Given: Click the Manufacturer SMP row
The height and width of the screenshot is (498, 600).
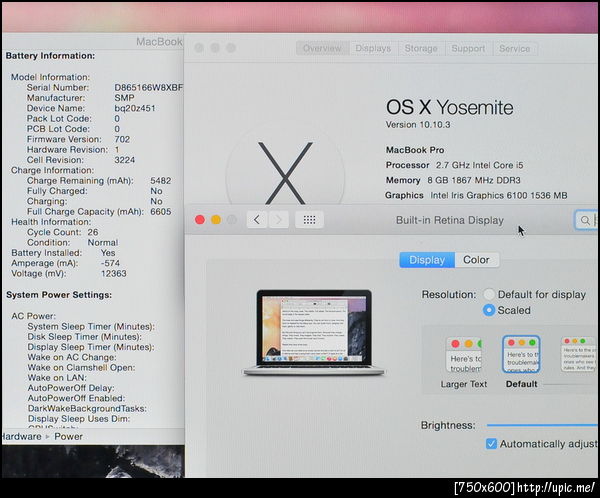Looking at the screenshot, I should pos(81,98).
